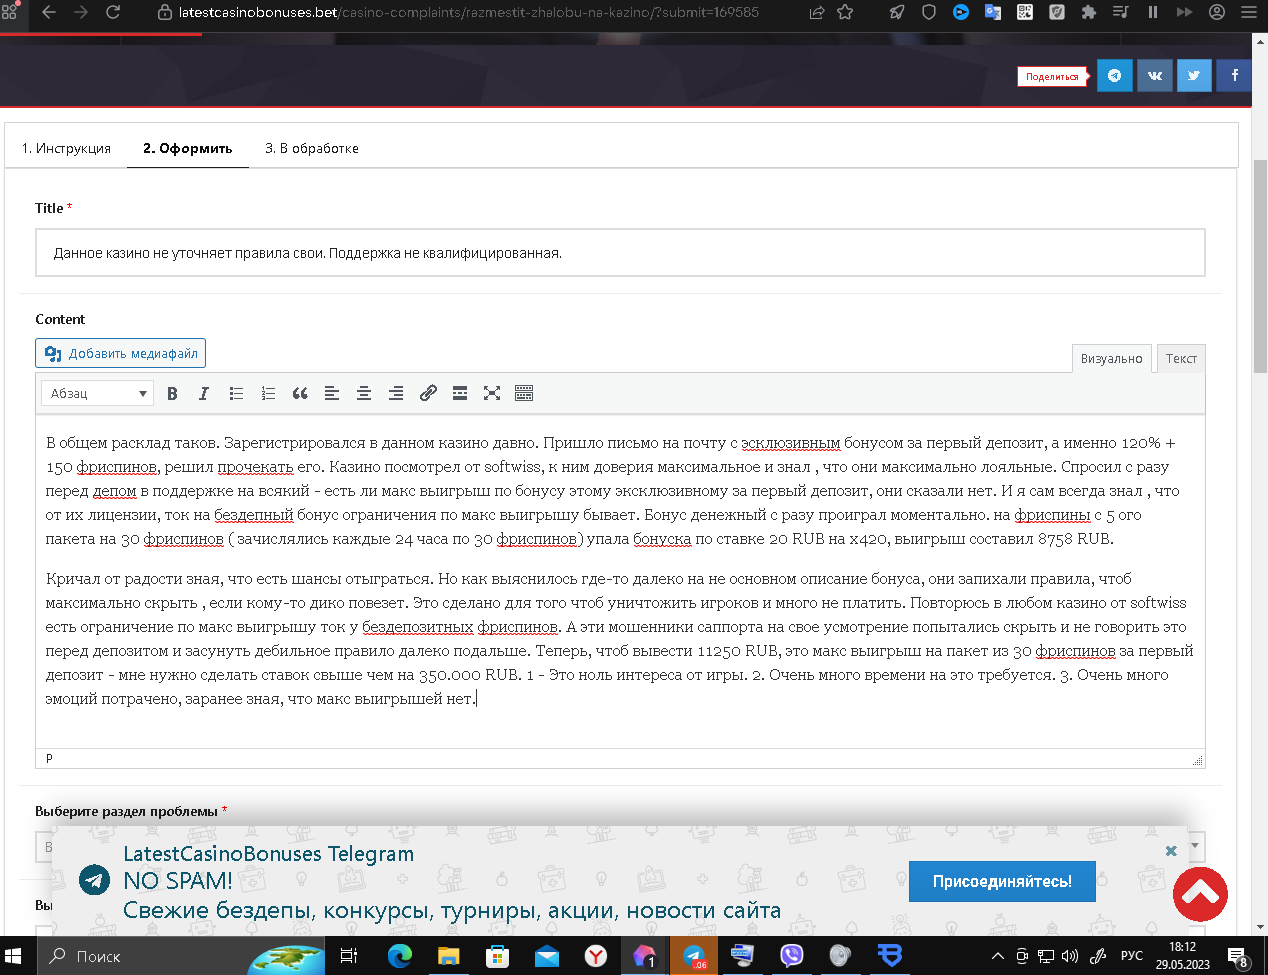
Task: Open Yandex Browser from the taskbar
Action: (x=596, y=956)
